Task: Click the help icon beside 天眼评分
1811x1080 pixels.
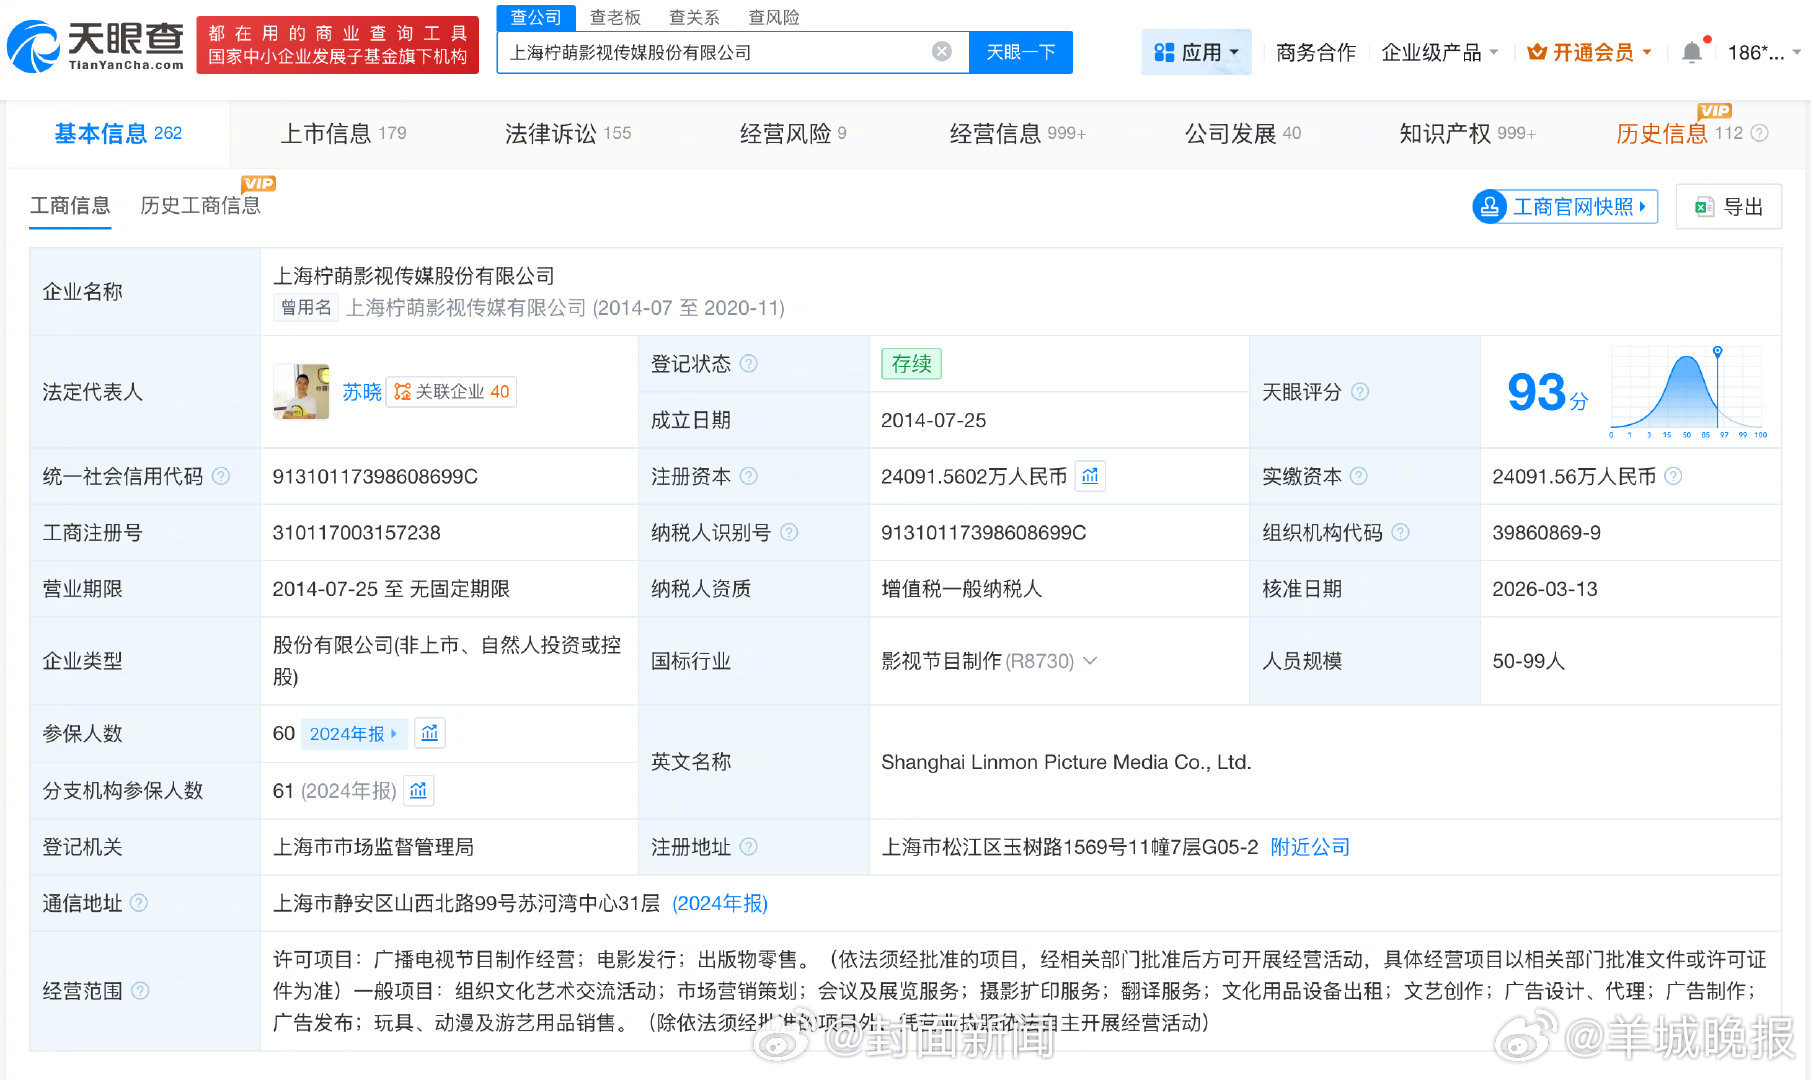Action: [x=1360, y=393]
